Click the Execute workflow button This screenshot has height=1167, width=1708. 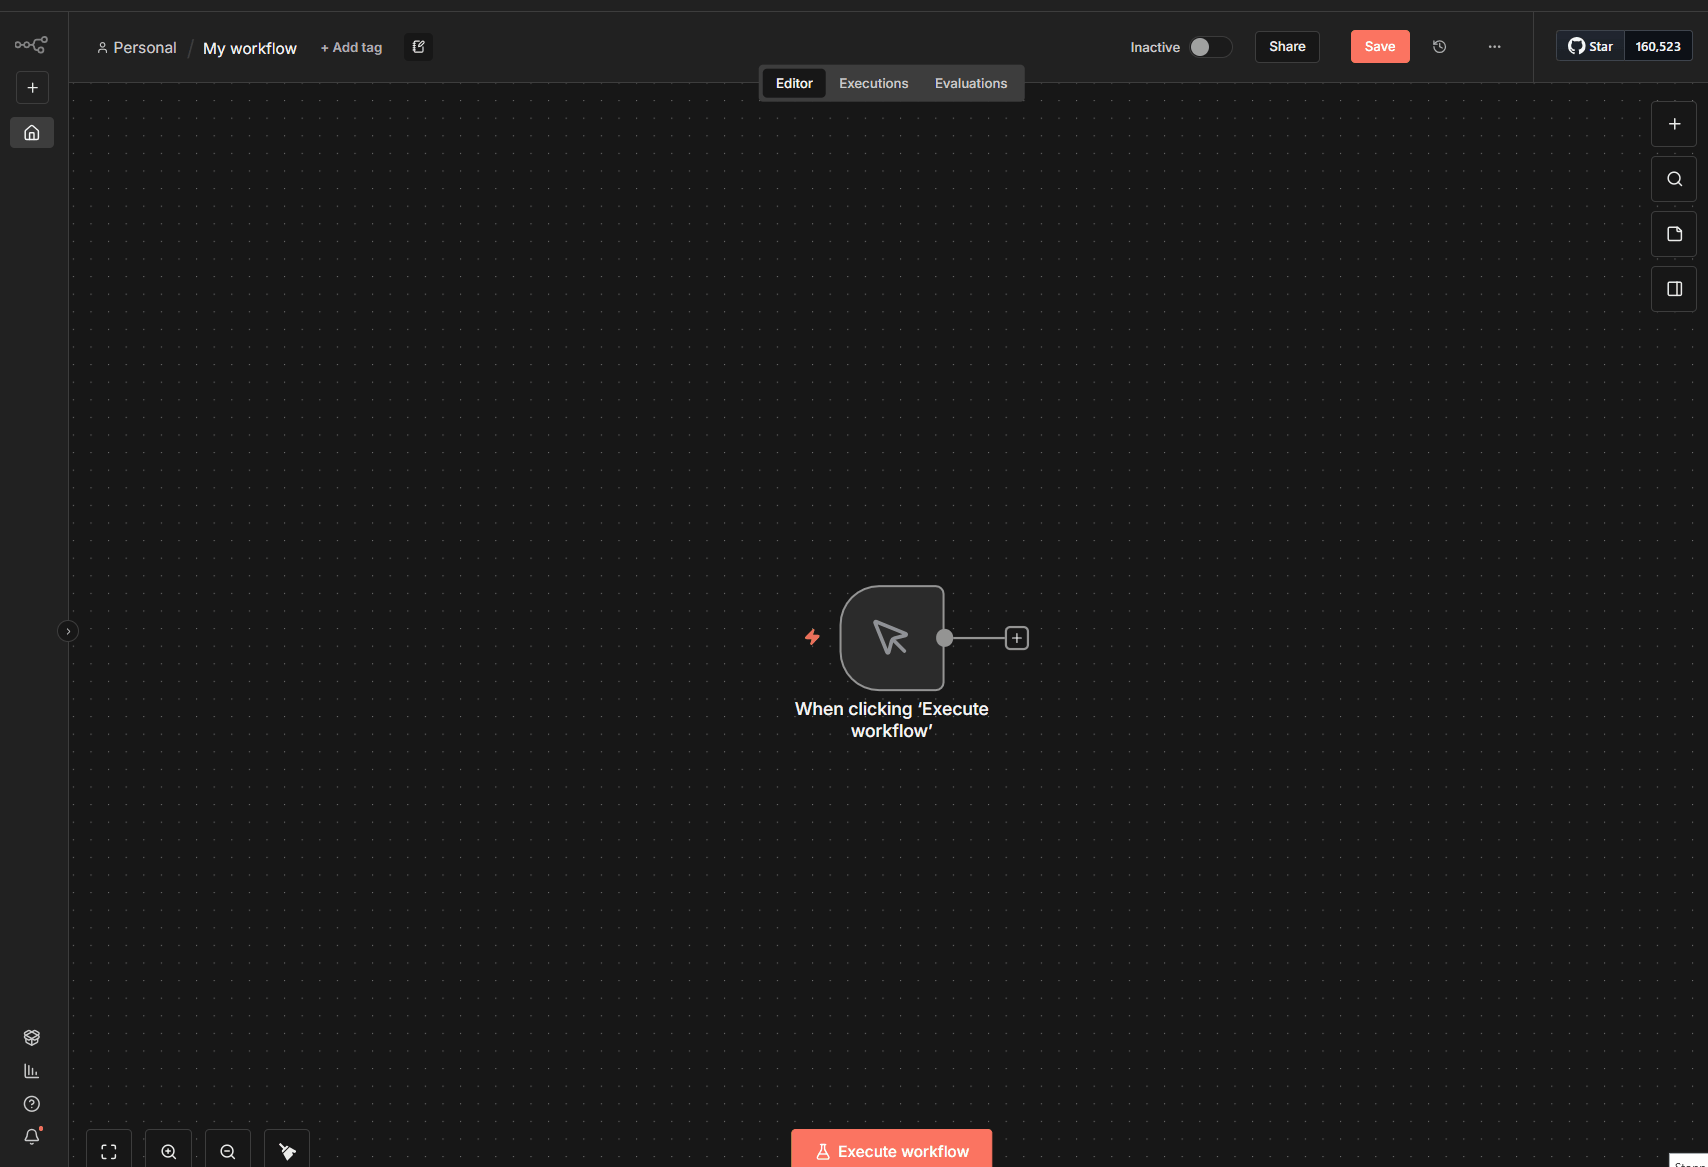(891, 1150)
